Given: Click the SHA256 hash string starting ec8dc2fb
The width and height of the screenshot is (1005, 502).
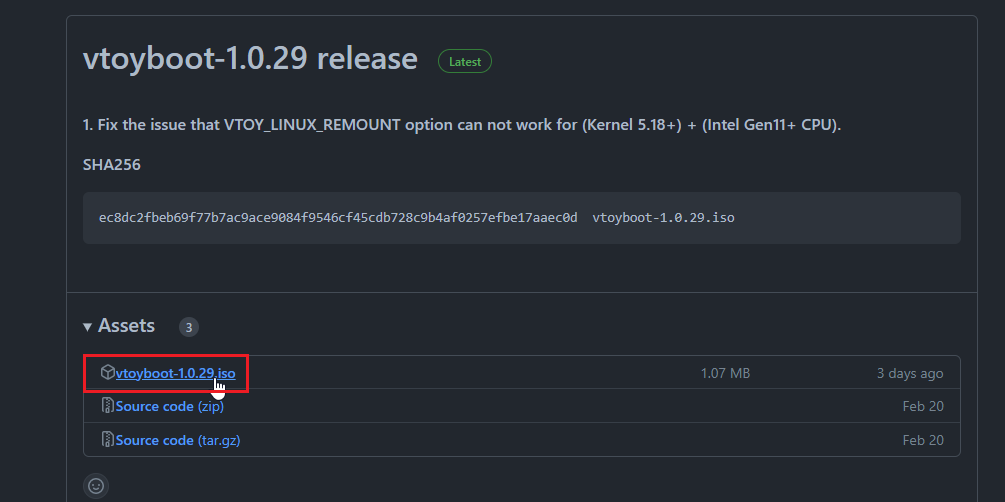Looking at the screenshot, I should coord(338,217).
